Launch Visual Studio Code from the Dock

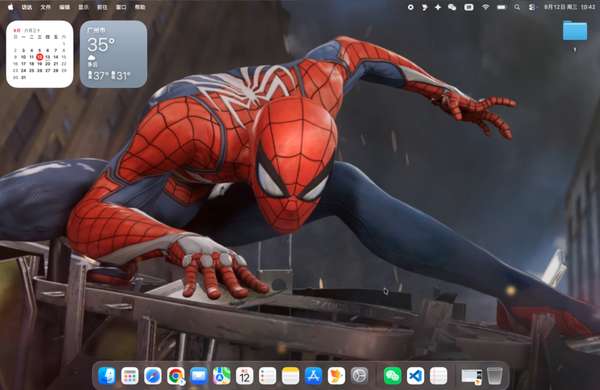tap(416, 375)
